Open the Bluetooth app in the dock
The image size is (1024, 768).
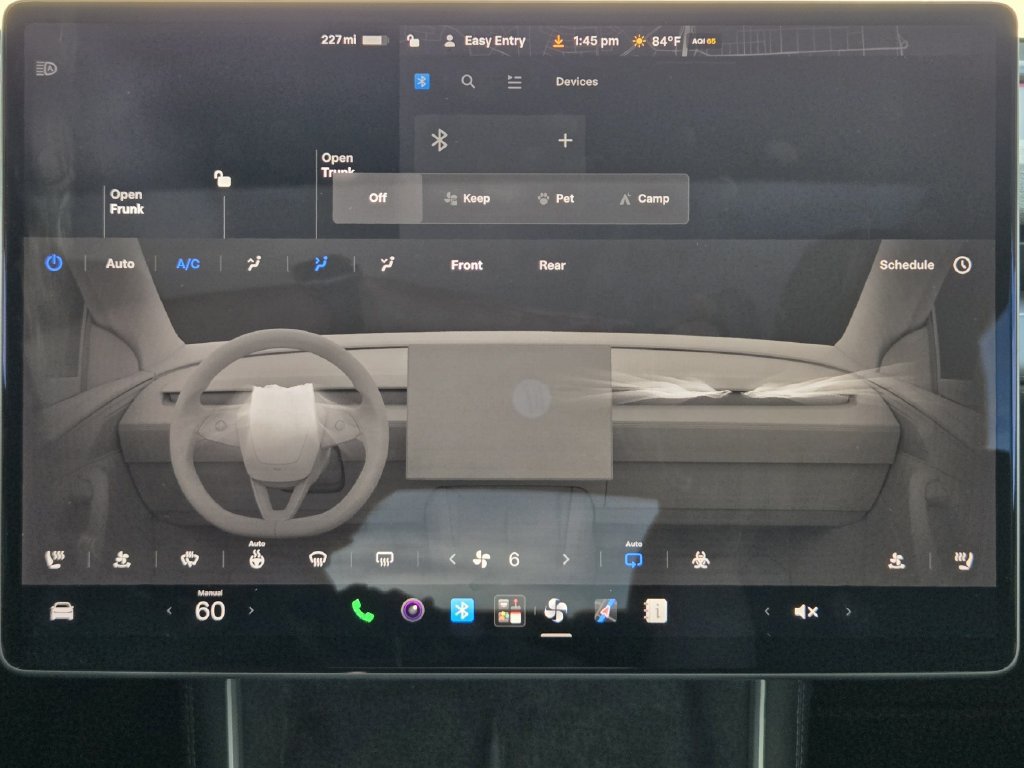click(462, 611)
